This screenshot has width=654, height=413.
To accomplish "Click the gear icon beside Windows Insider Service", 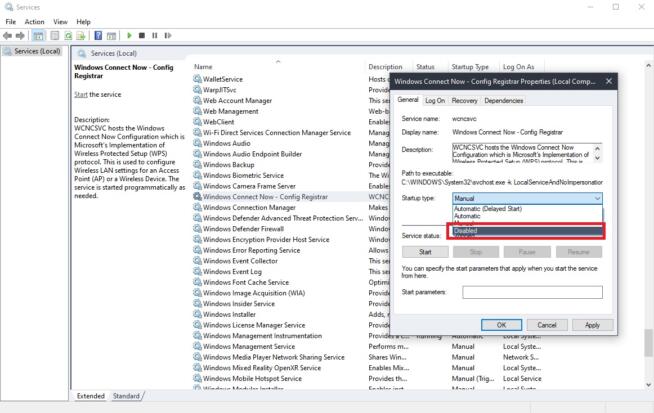I will click(197, 303).
